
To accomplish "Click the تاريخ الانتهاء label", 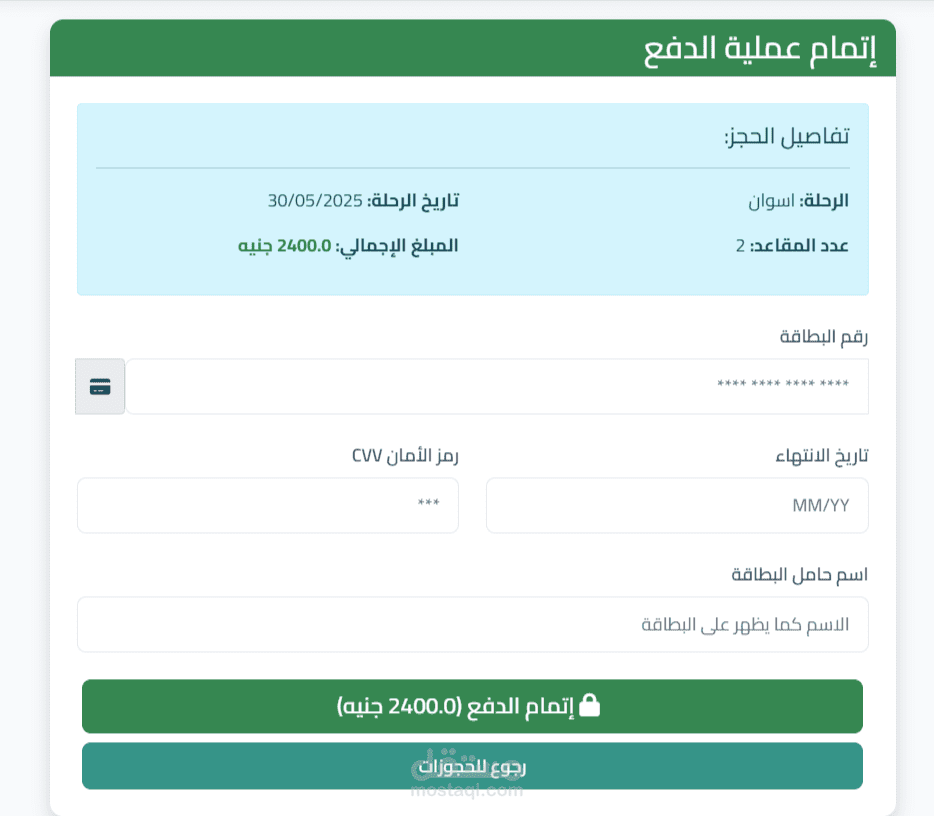I will (822, 456).
